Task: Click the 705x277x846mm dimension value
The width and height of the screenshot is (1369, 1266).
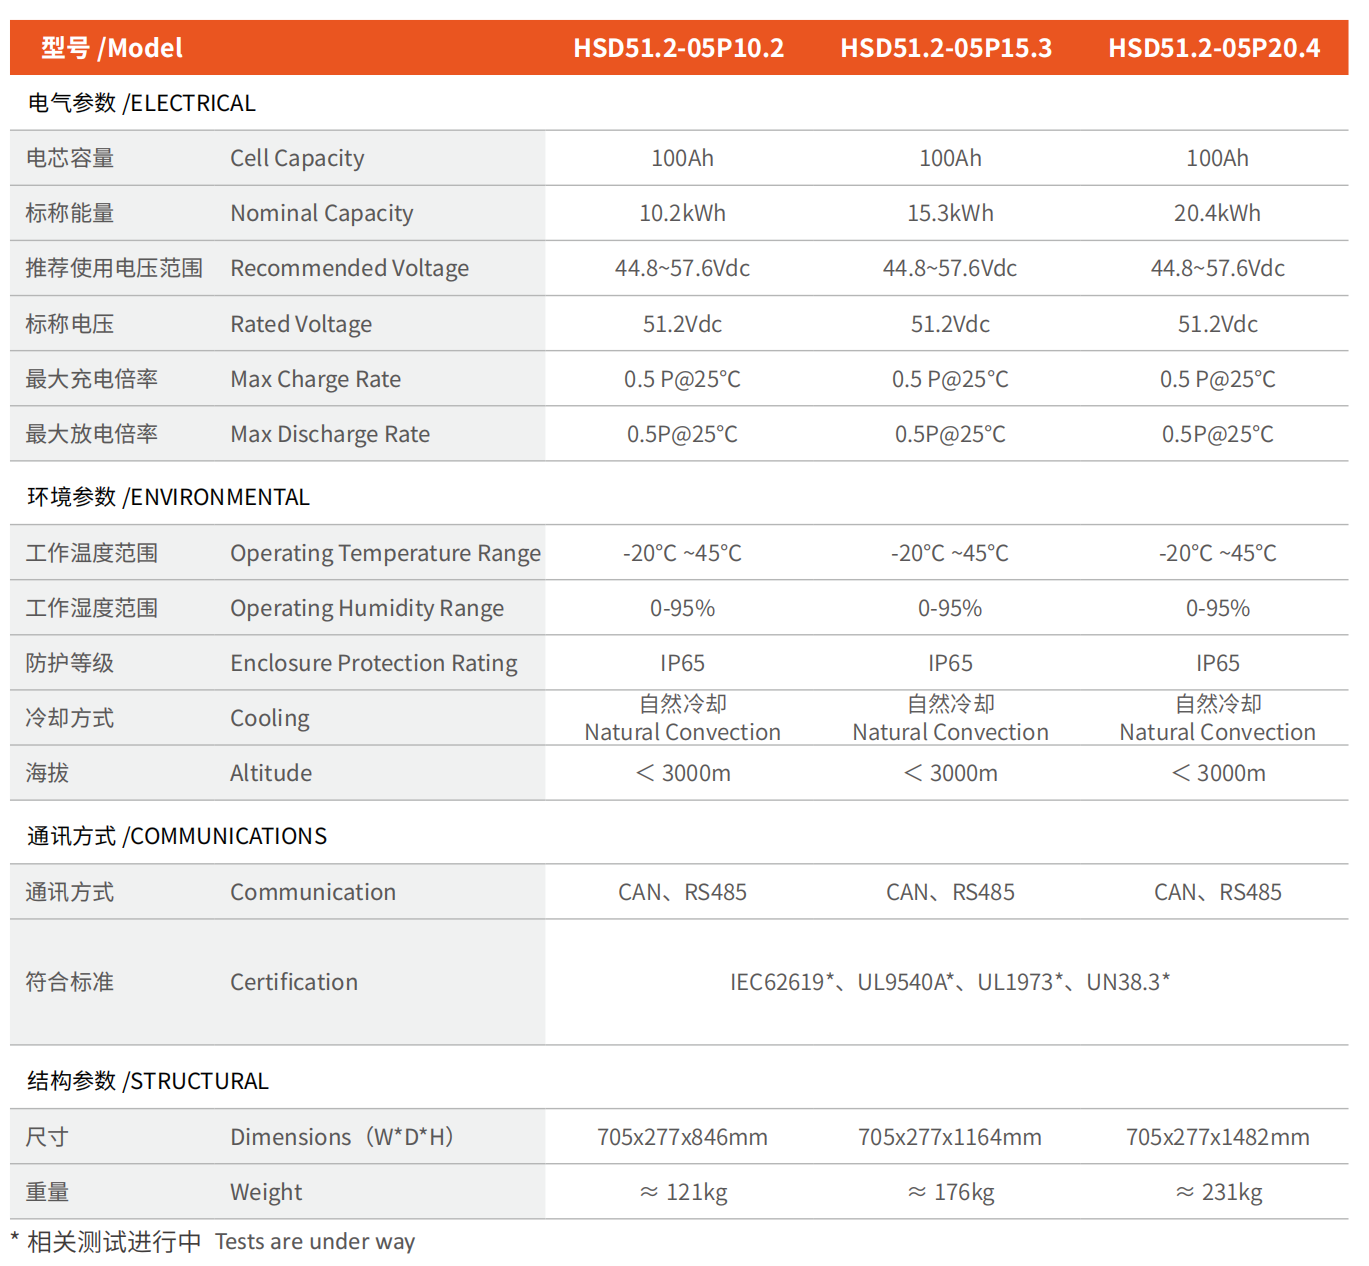Action: point(683,1137)
